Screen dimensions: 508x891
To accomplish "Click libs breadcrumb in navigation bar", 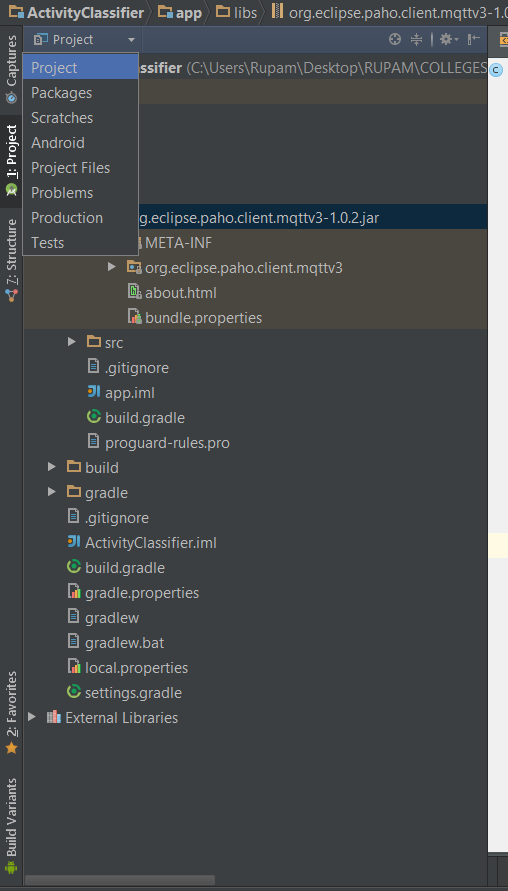I will pyautogui.click(x=238, y=12).
